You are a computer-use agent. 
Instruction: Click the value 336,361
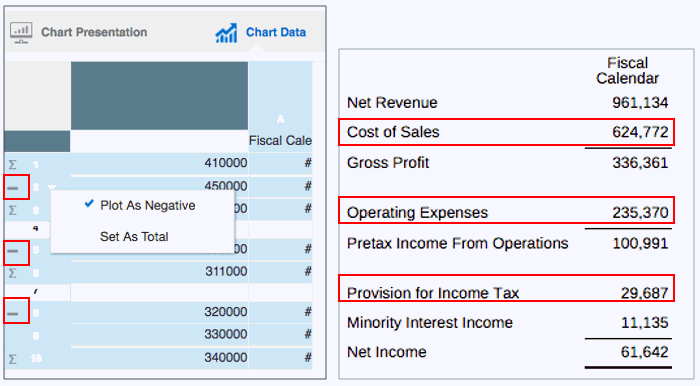[x=640, y=162]
